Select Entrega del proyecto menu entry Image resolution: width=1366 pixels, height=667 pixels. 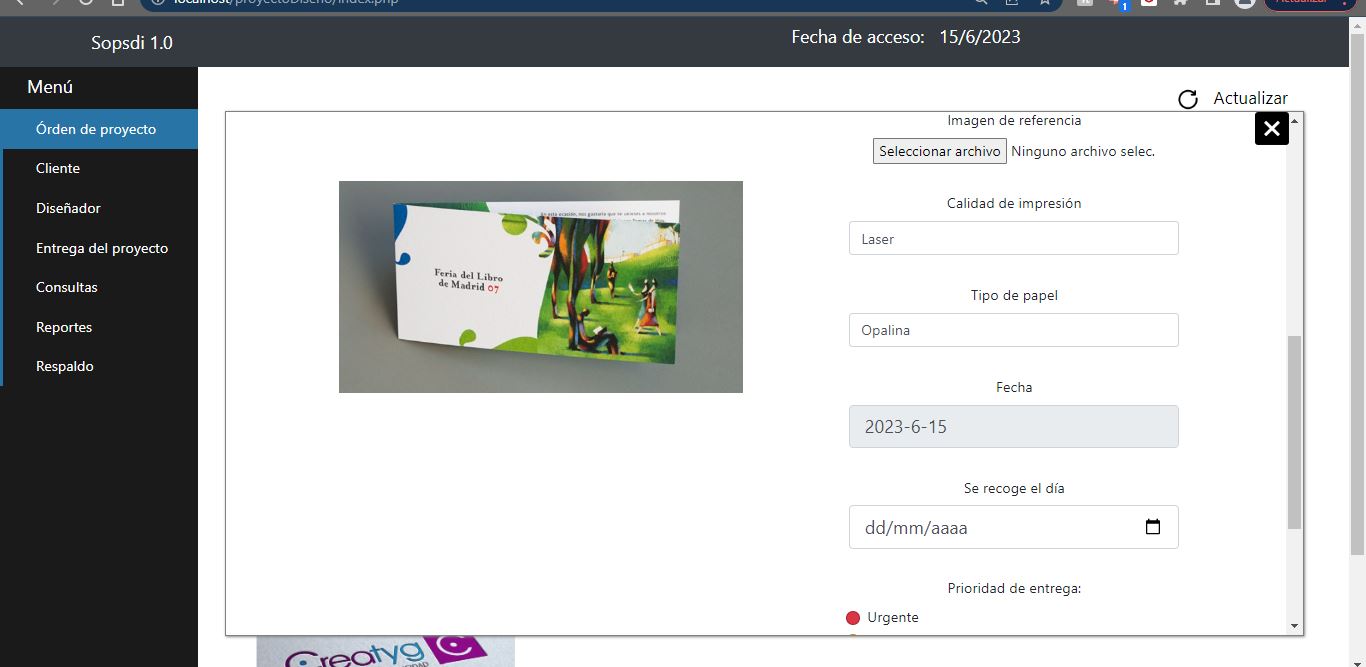pos(102,248)
